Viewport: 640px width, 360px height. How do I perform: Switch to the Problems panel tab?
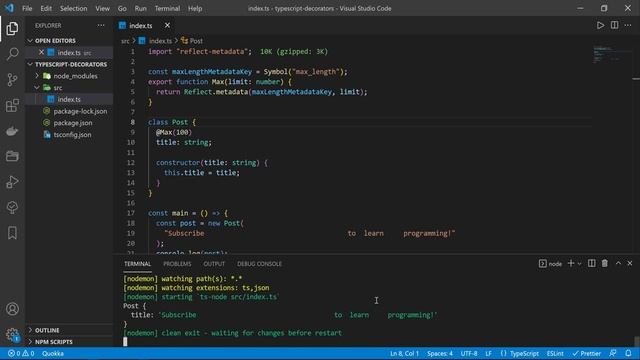pos(177,264)
